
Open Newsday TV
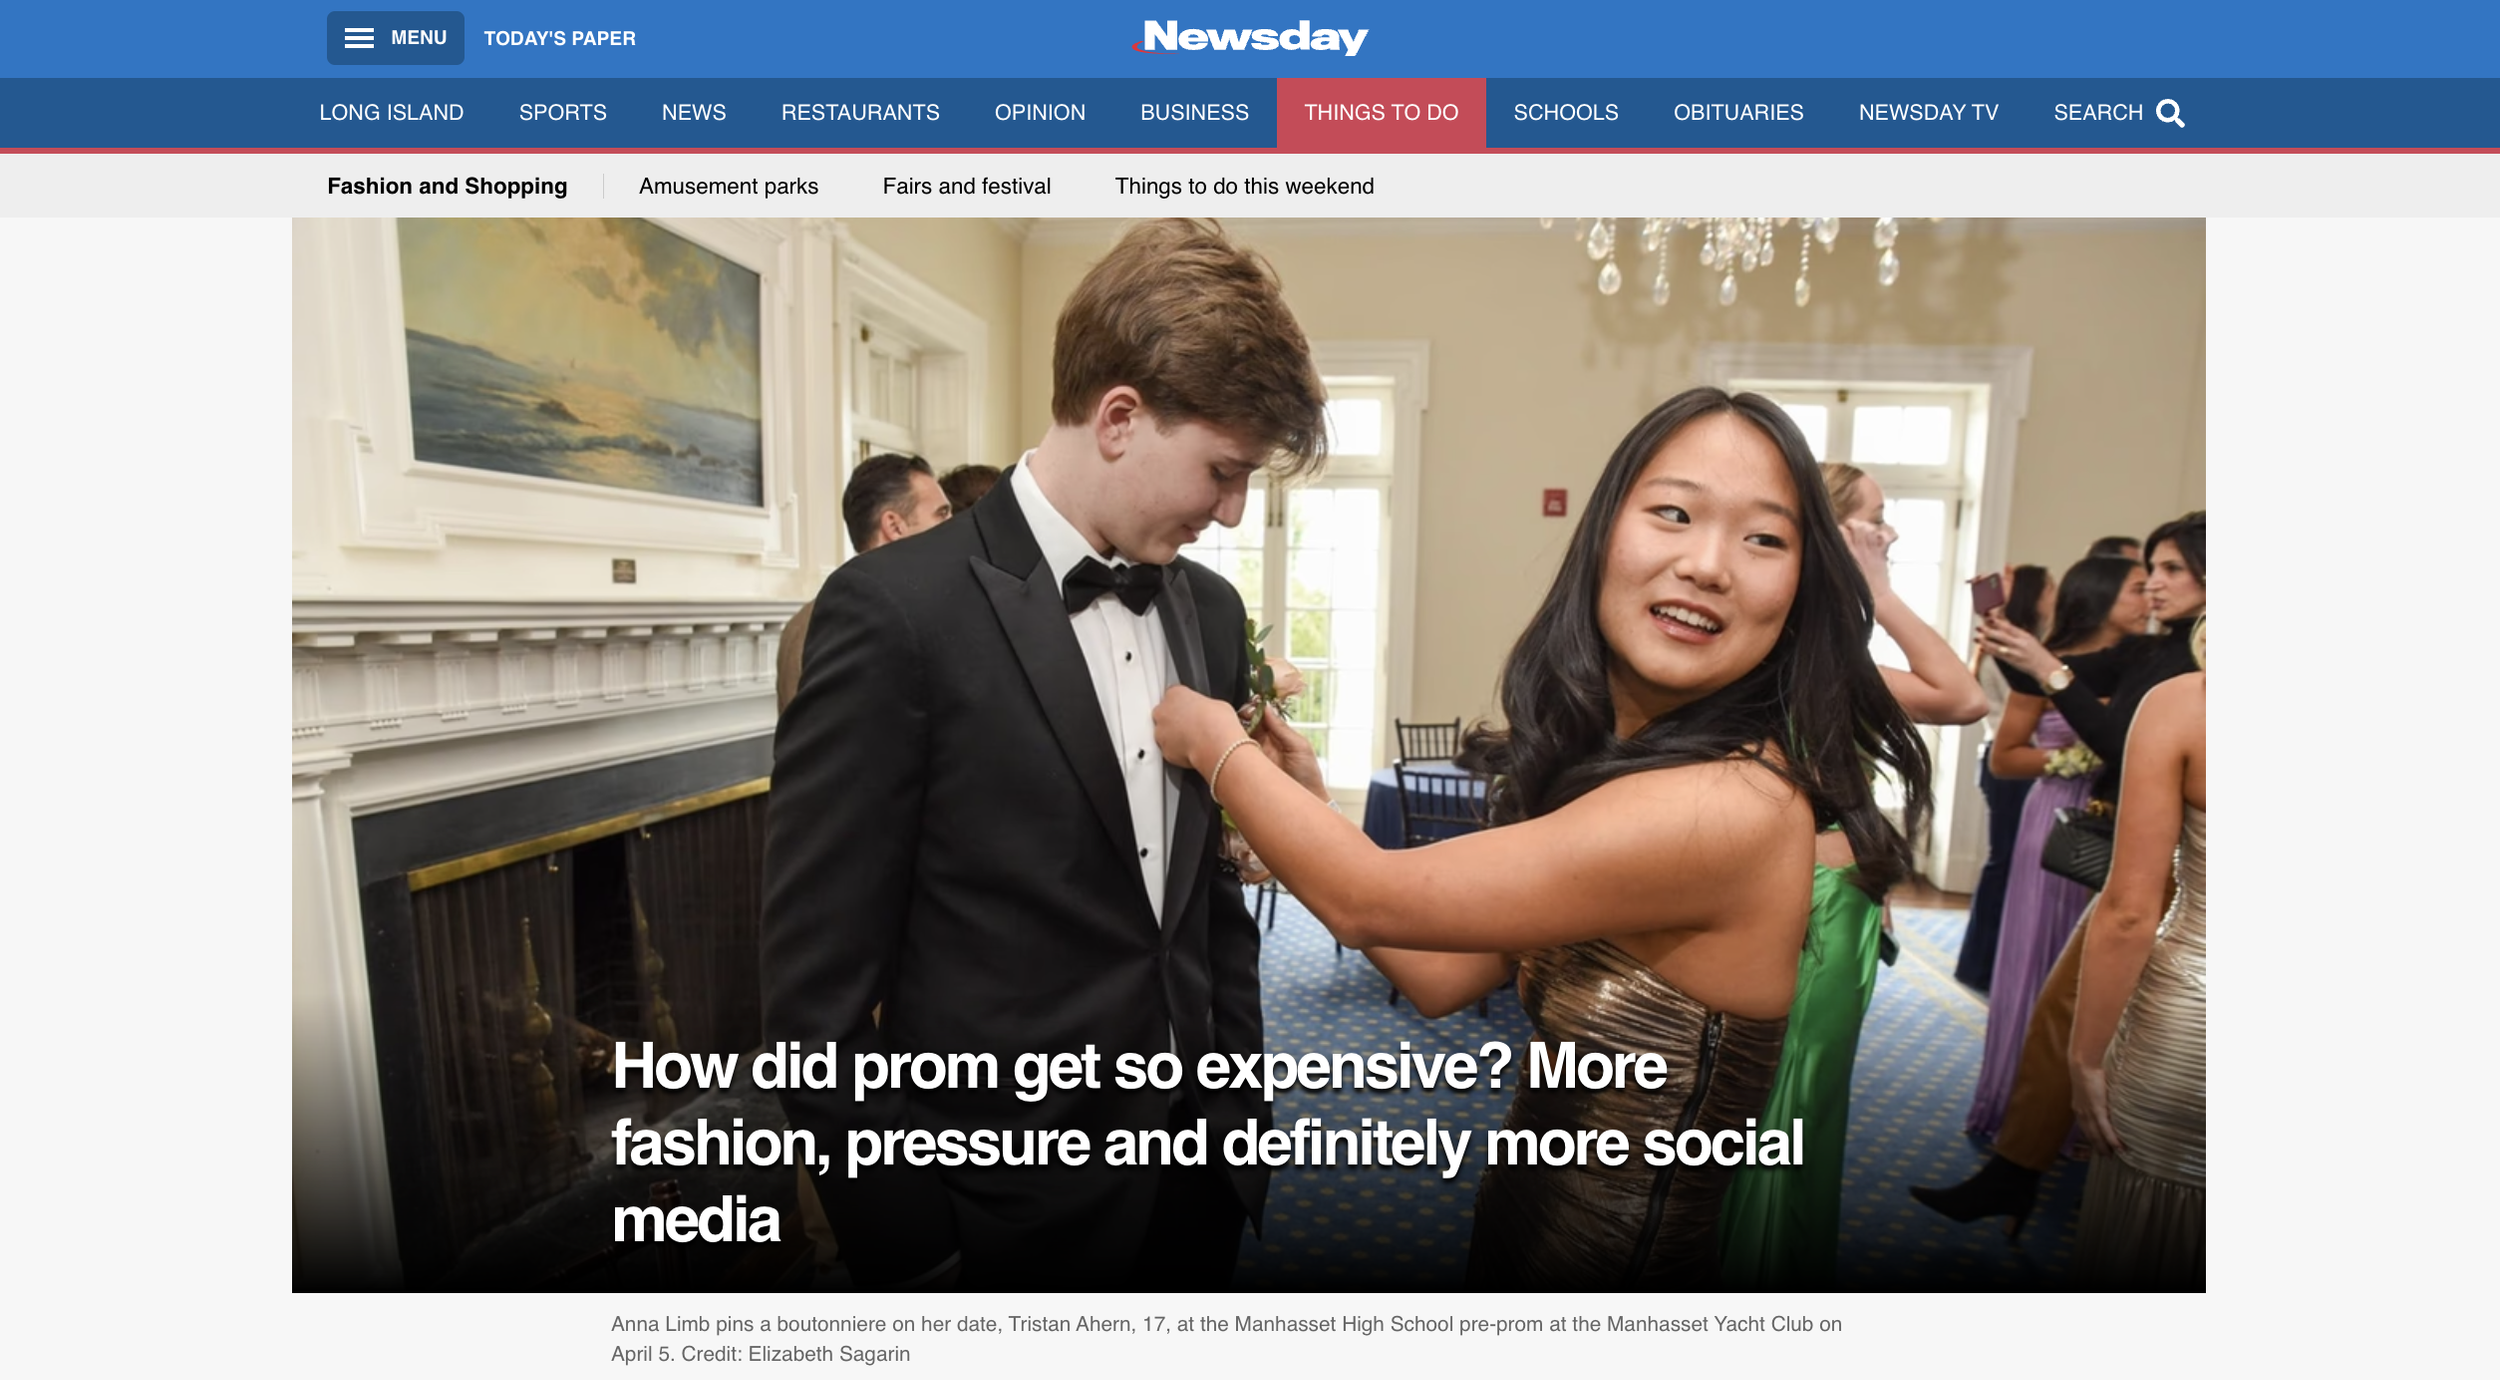click(x=1929, y=113)
